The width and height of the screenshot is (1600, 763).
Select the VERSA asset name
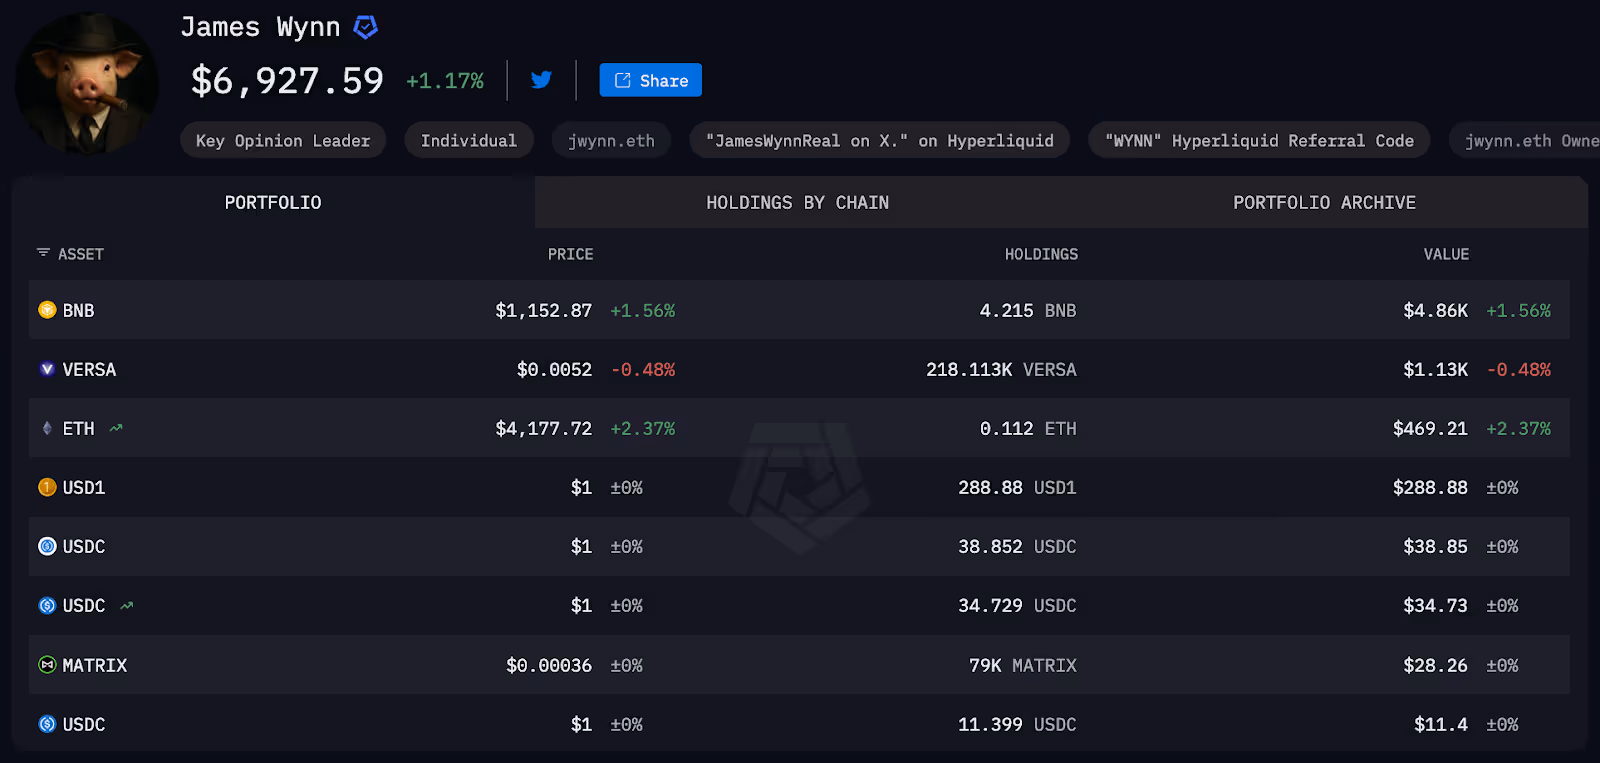pos(89,369)
